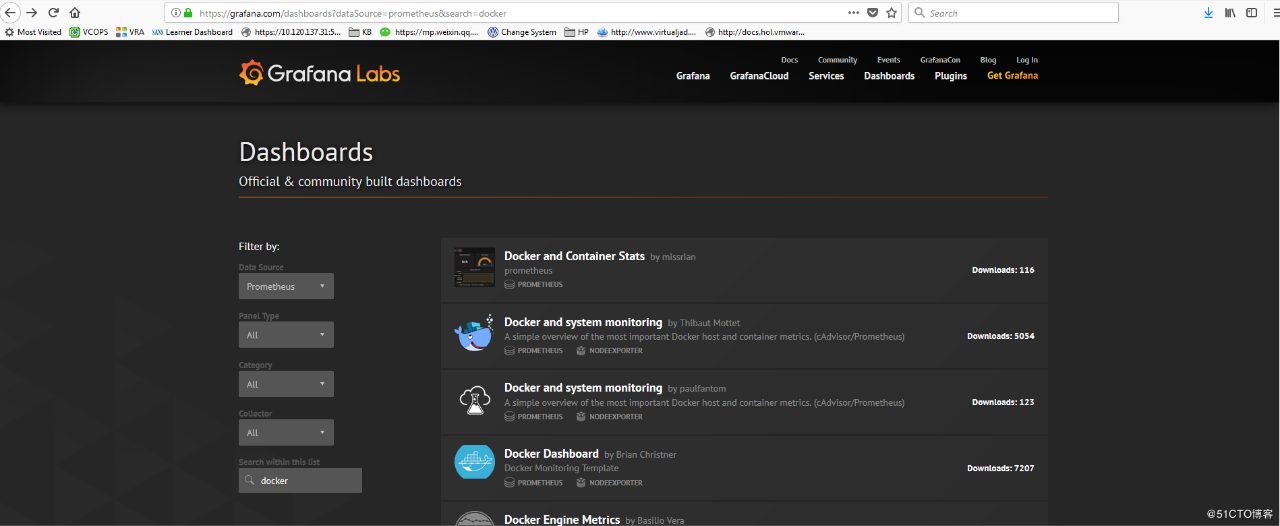Click the cloud flask thumbnail by paulfantom
Screen dimensions: 1280x526
(x=475, y=401)
